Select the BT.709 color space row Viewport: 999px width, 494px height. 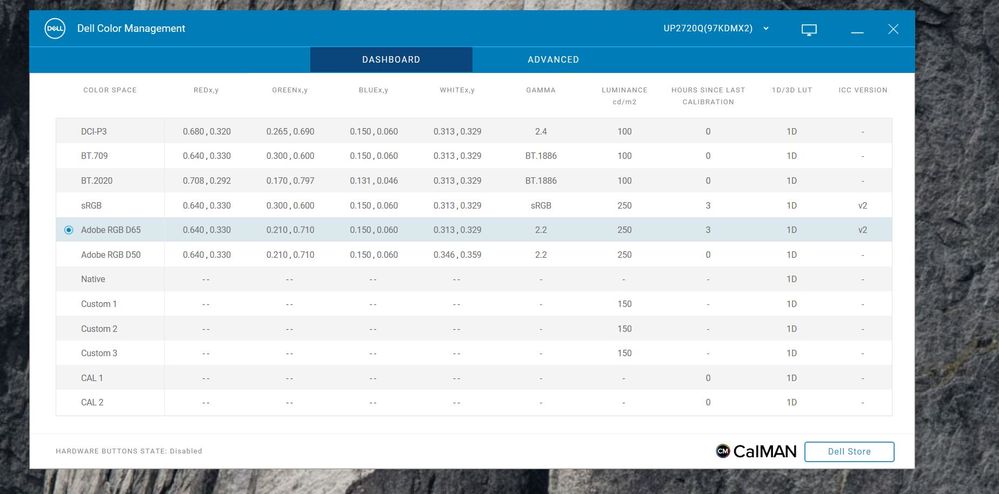tap(474, 156)
